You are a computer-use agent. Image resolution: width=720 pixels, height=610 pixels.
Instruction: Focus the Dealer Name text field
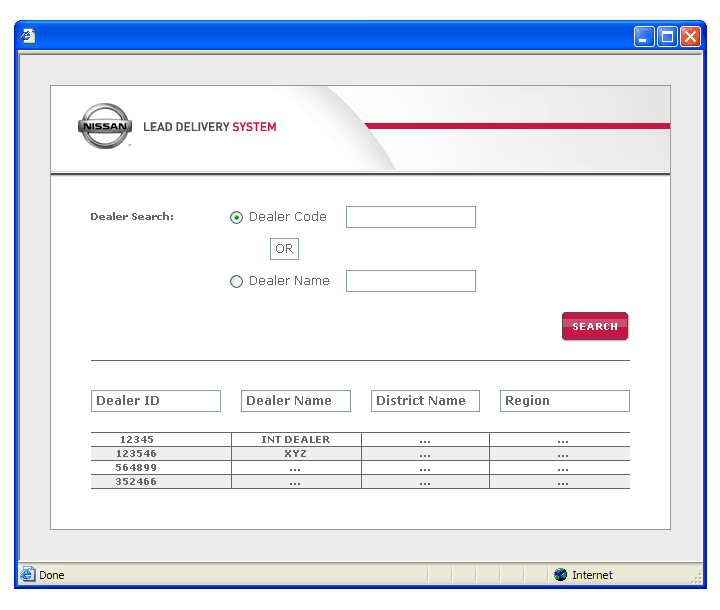[x=410, y=281]
